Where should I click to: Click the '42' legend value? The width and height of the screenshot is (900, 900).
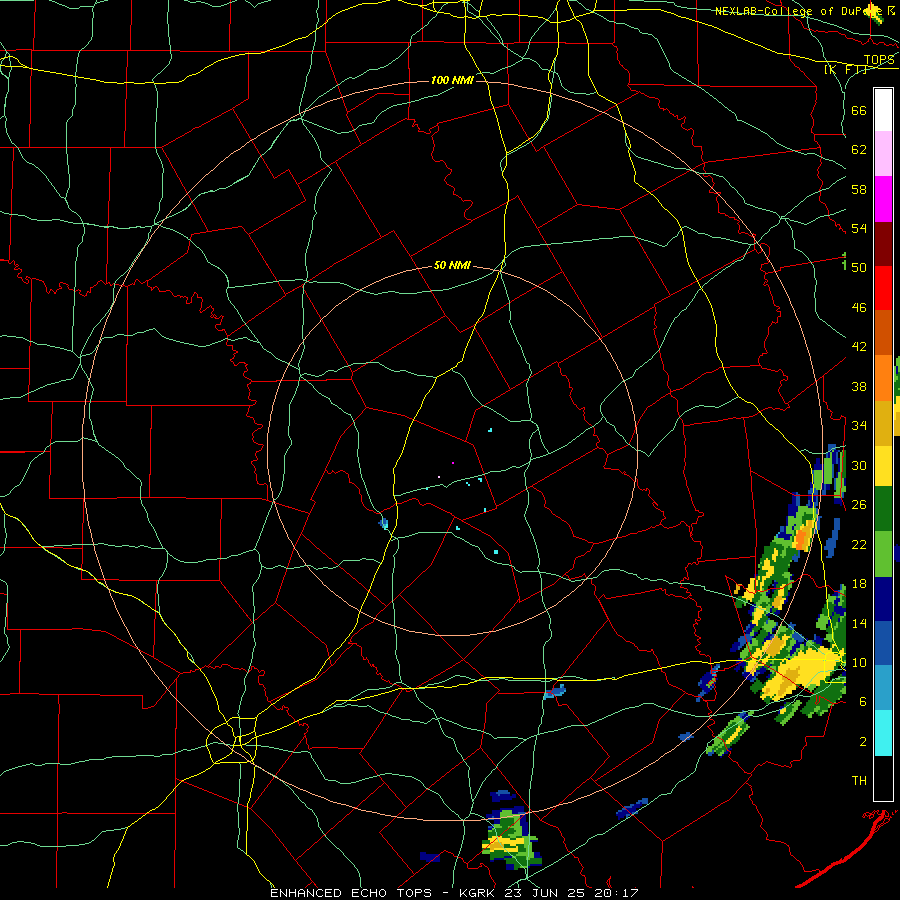pyautogui.click(x=859, y=347)
